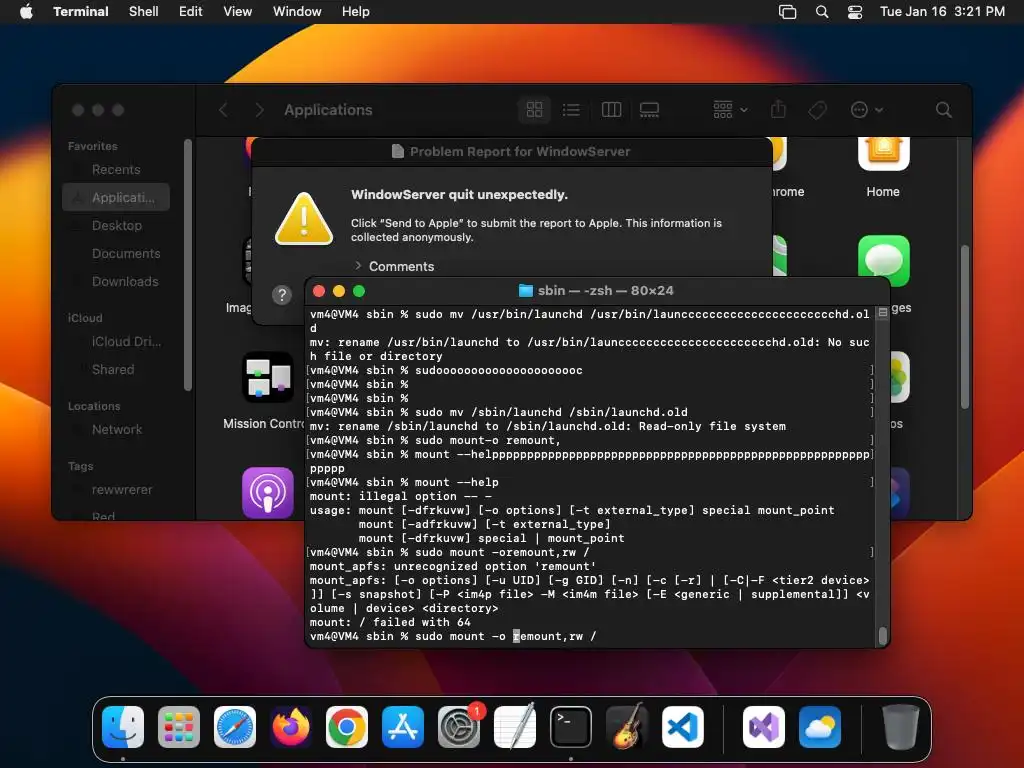Select Documents in Finder sidebar
1024x768 pixels.
point(116,253)
